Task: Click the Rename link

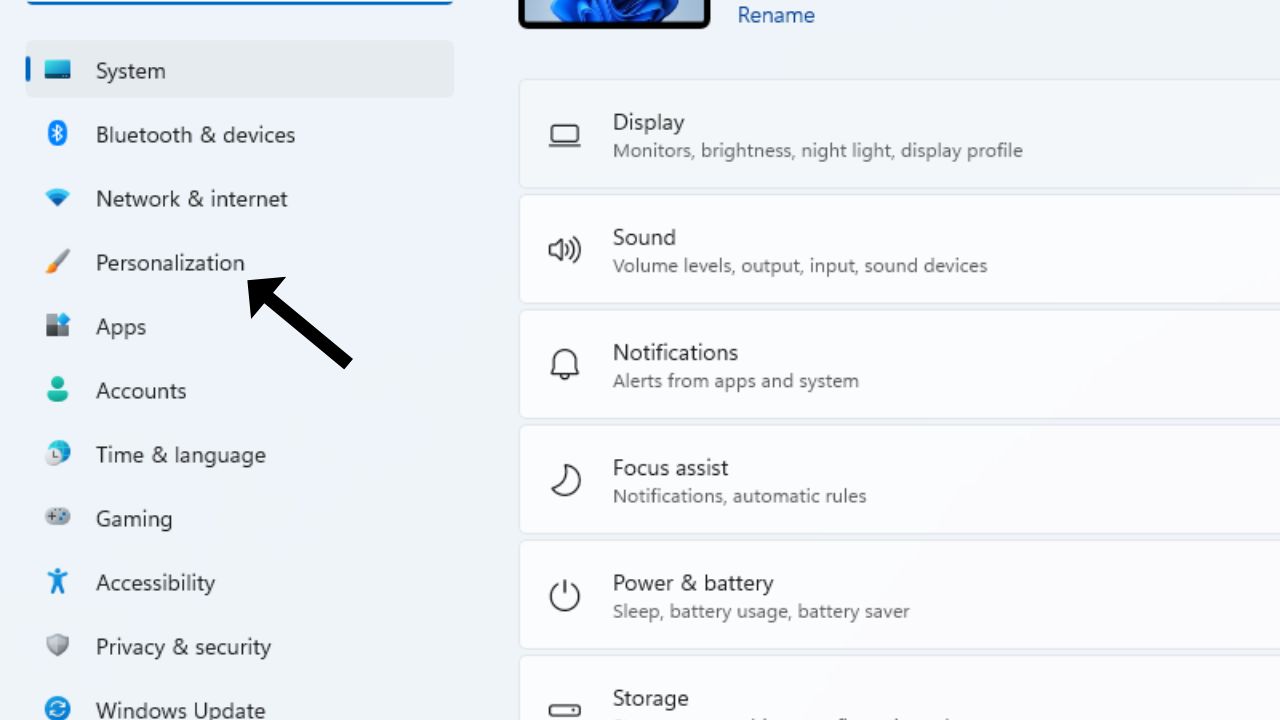Action: click(776, 15)
